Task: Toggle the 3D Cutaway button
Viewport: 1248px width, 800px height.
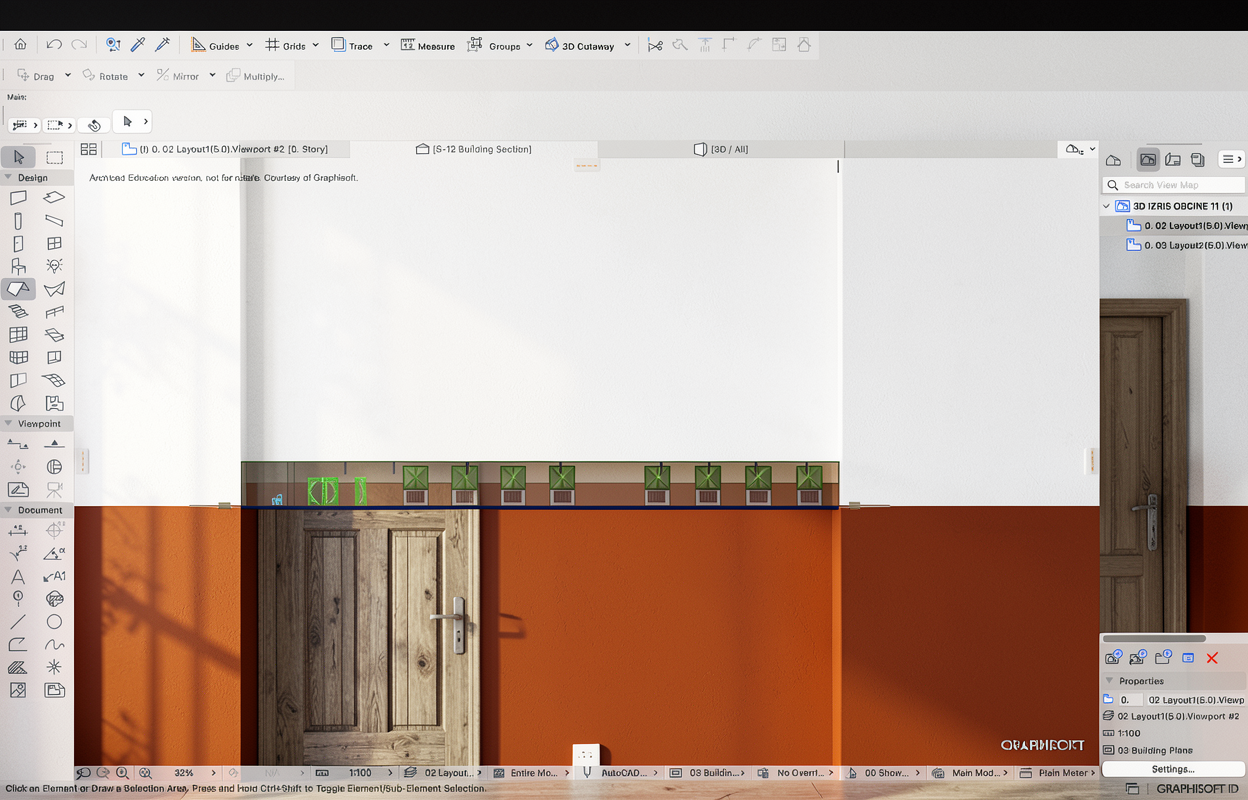Action: tap(580, 45)
